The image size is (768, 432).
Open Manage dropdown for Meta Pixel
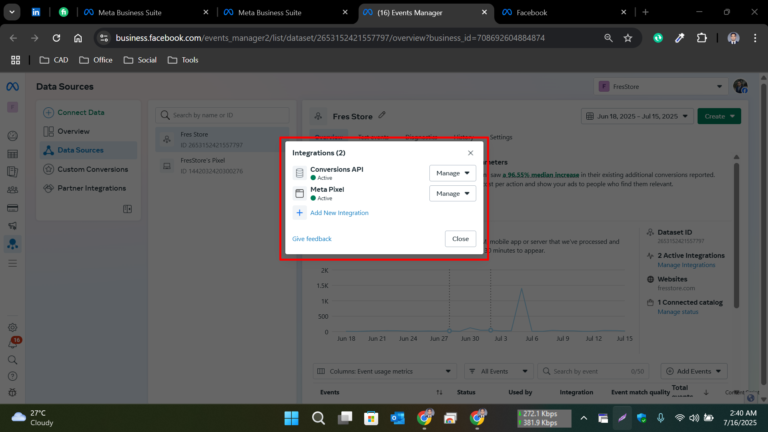(452, 193)
